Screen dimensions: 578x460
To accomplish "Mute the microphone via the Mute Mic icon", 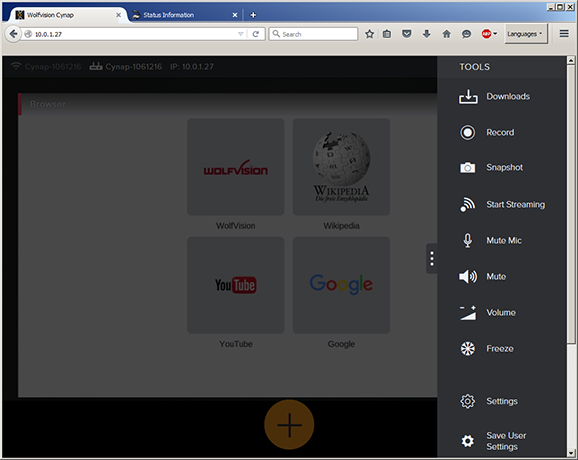I will click(467, 240).
